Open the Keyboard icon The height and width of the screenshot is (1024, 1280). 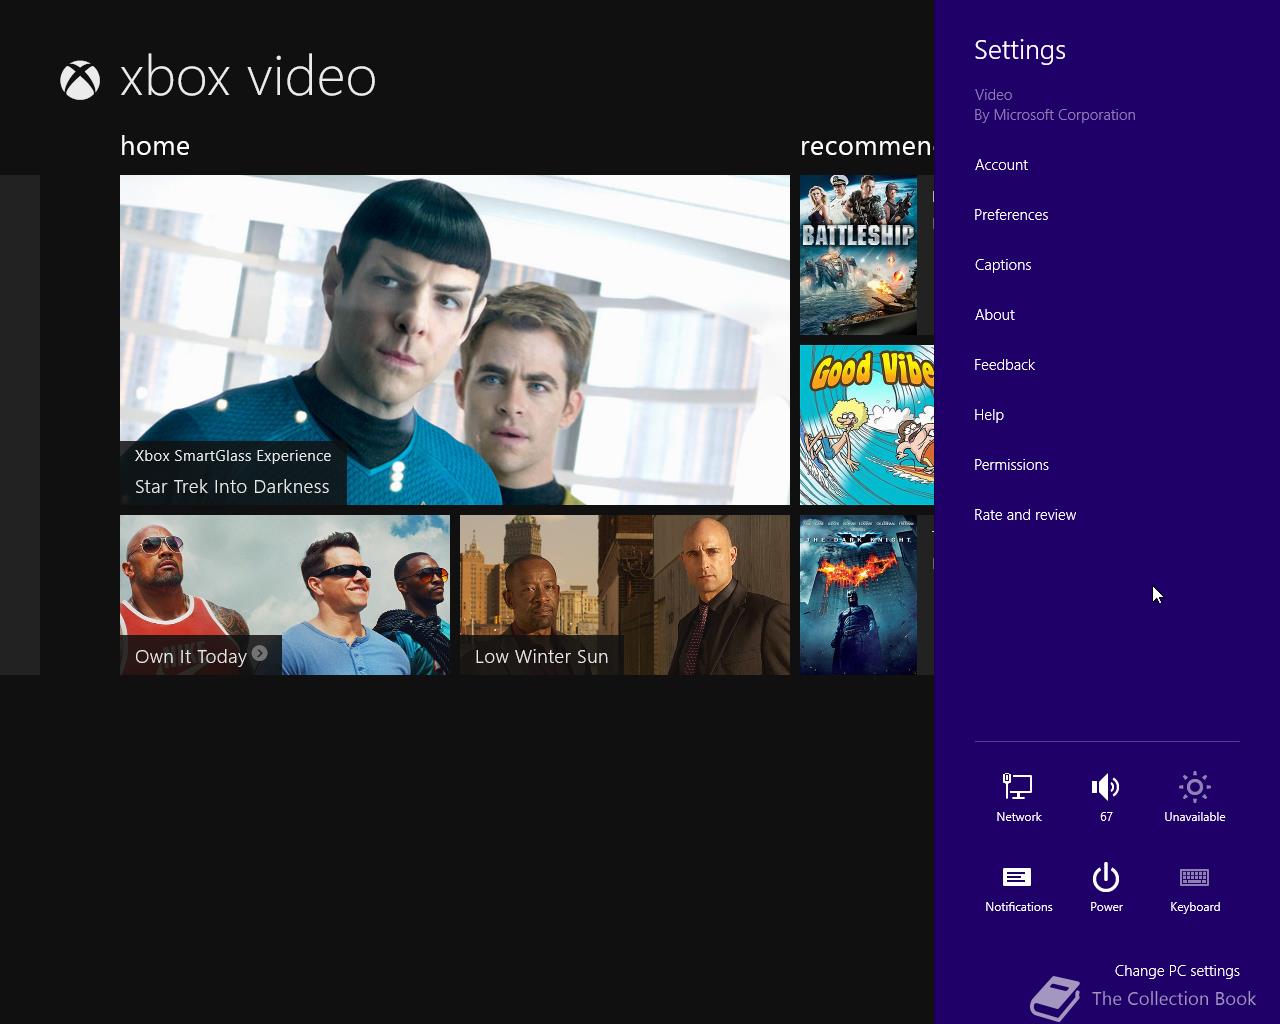point(1194,877)
